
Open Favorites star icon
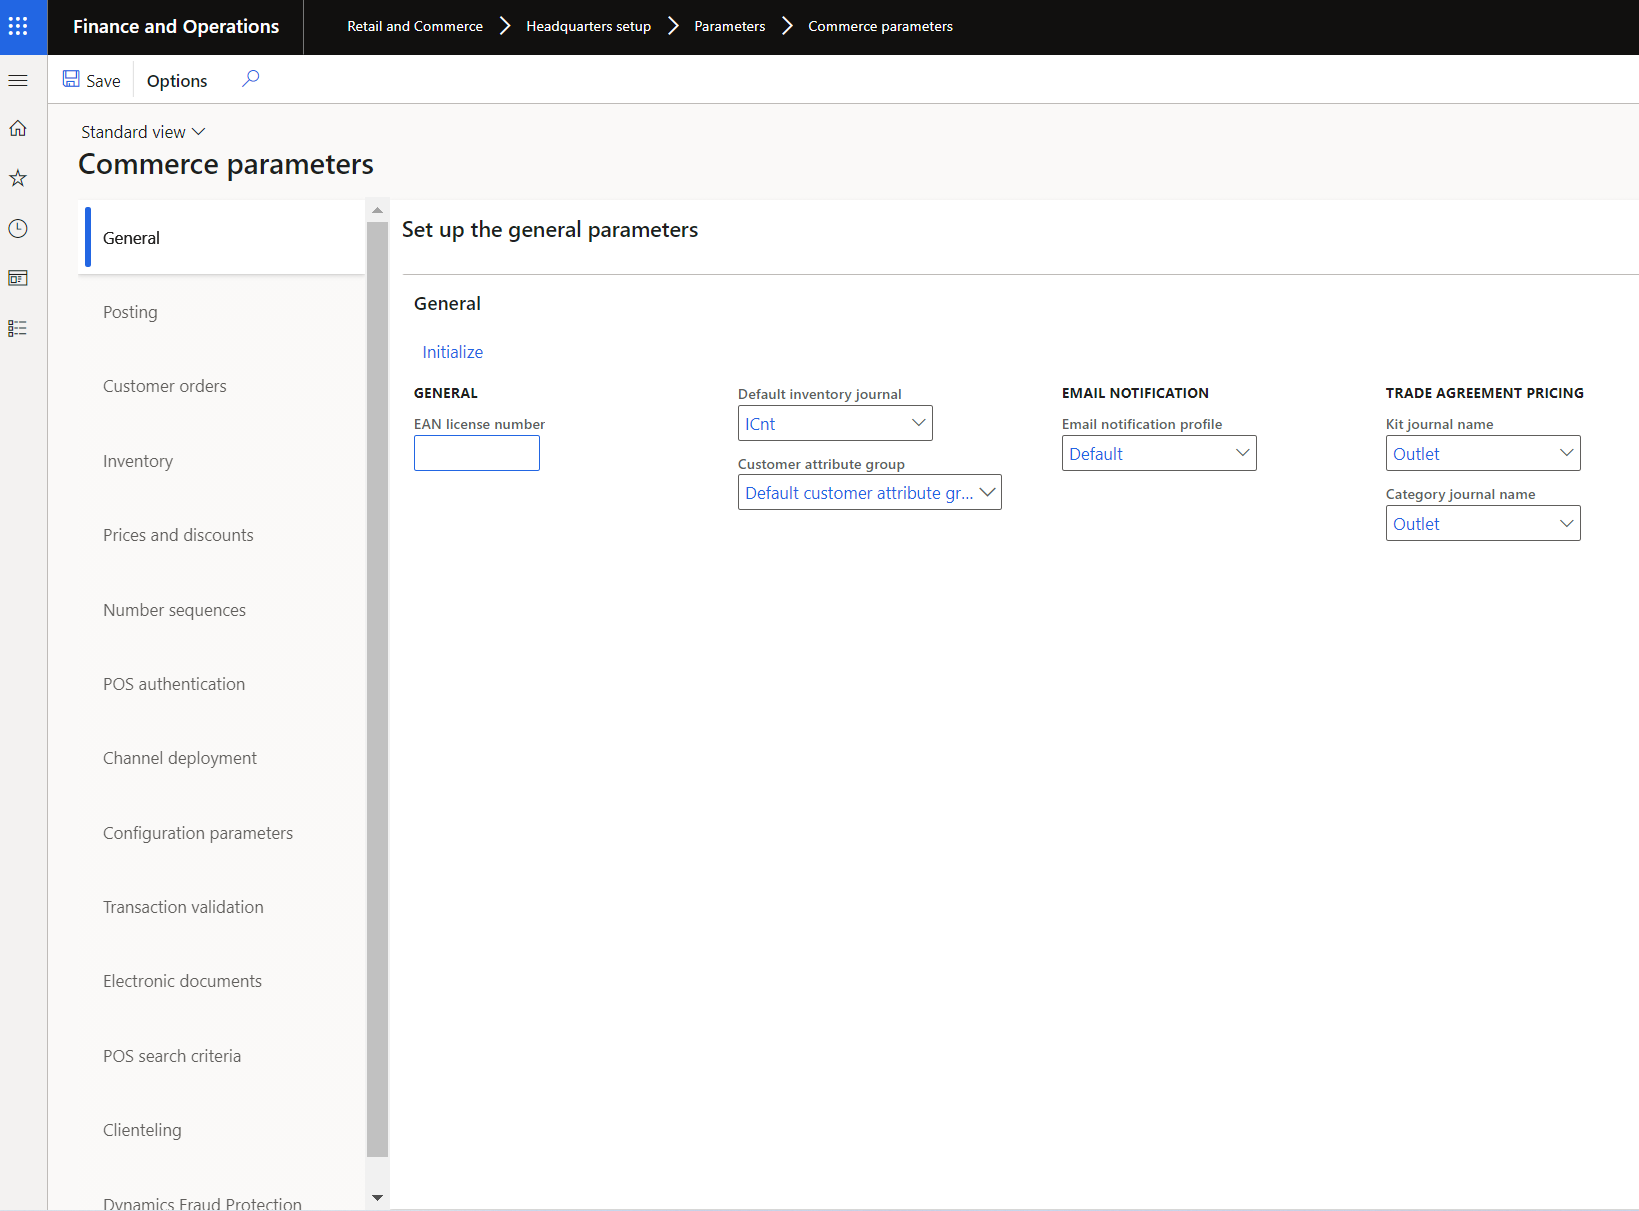click(x=18, y=178)
